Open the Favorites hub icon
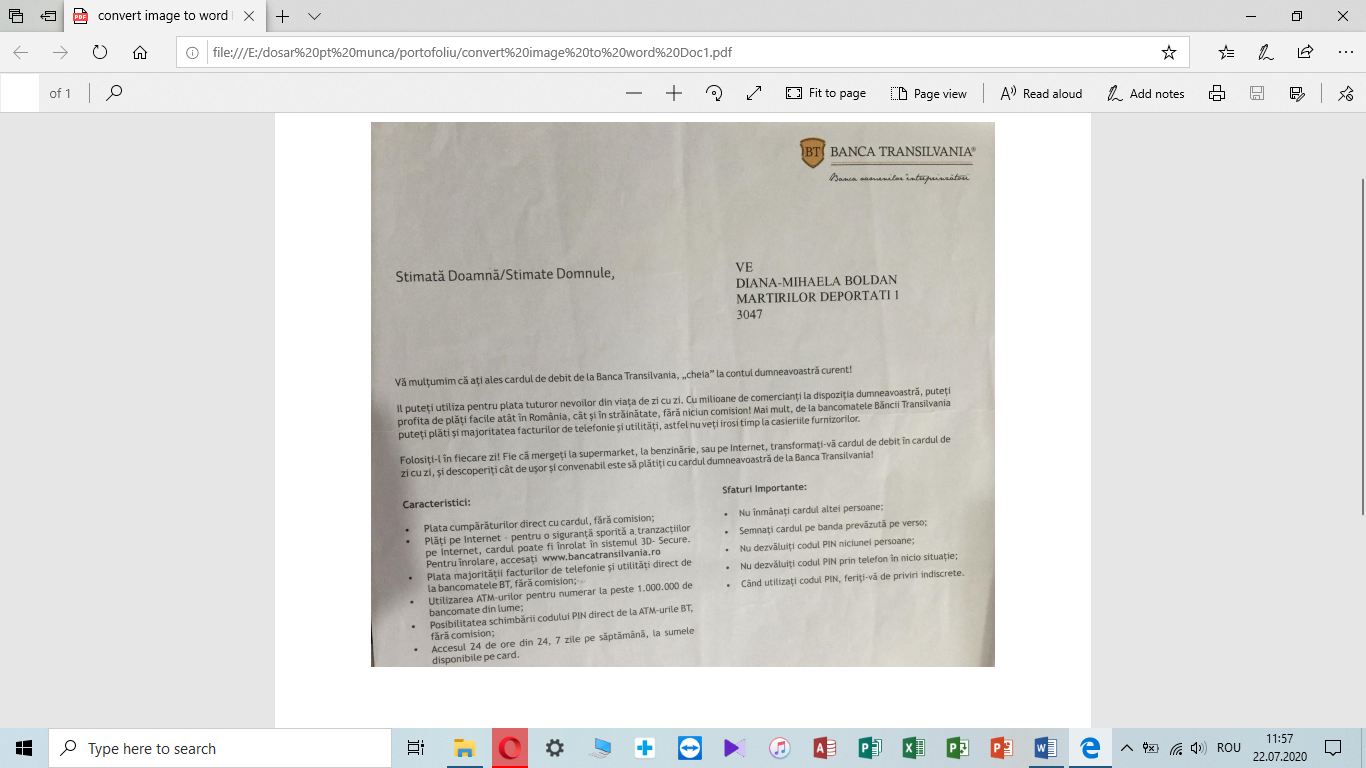Screen dimensions: 1366x768 (1226, 52)
